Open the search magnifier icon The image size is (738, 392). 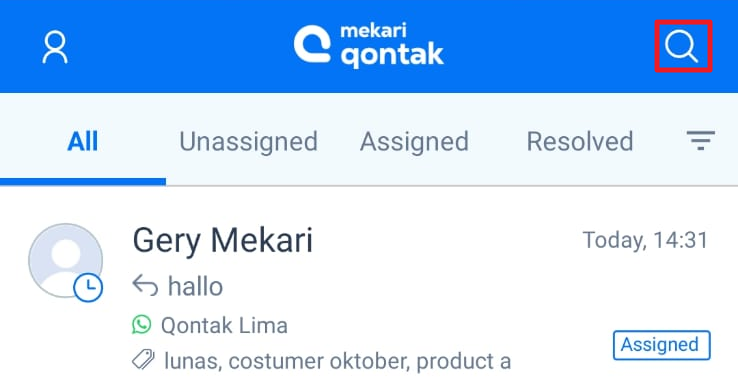click(x=682, y=46)
